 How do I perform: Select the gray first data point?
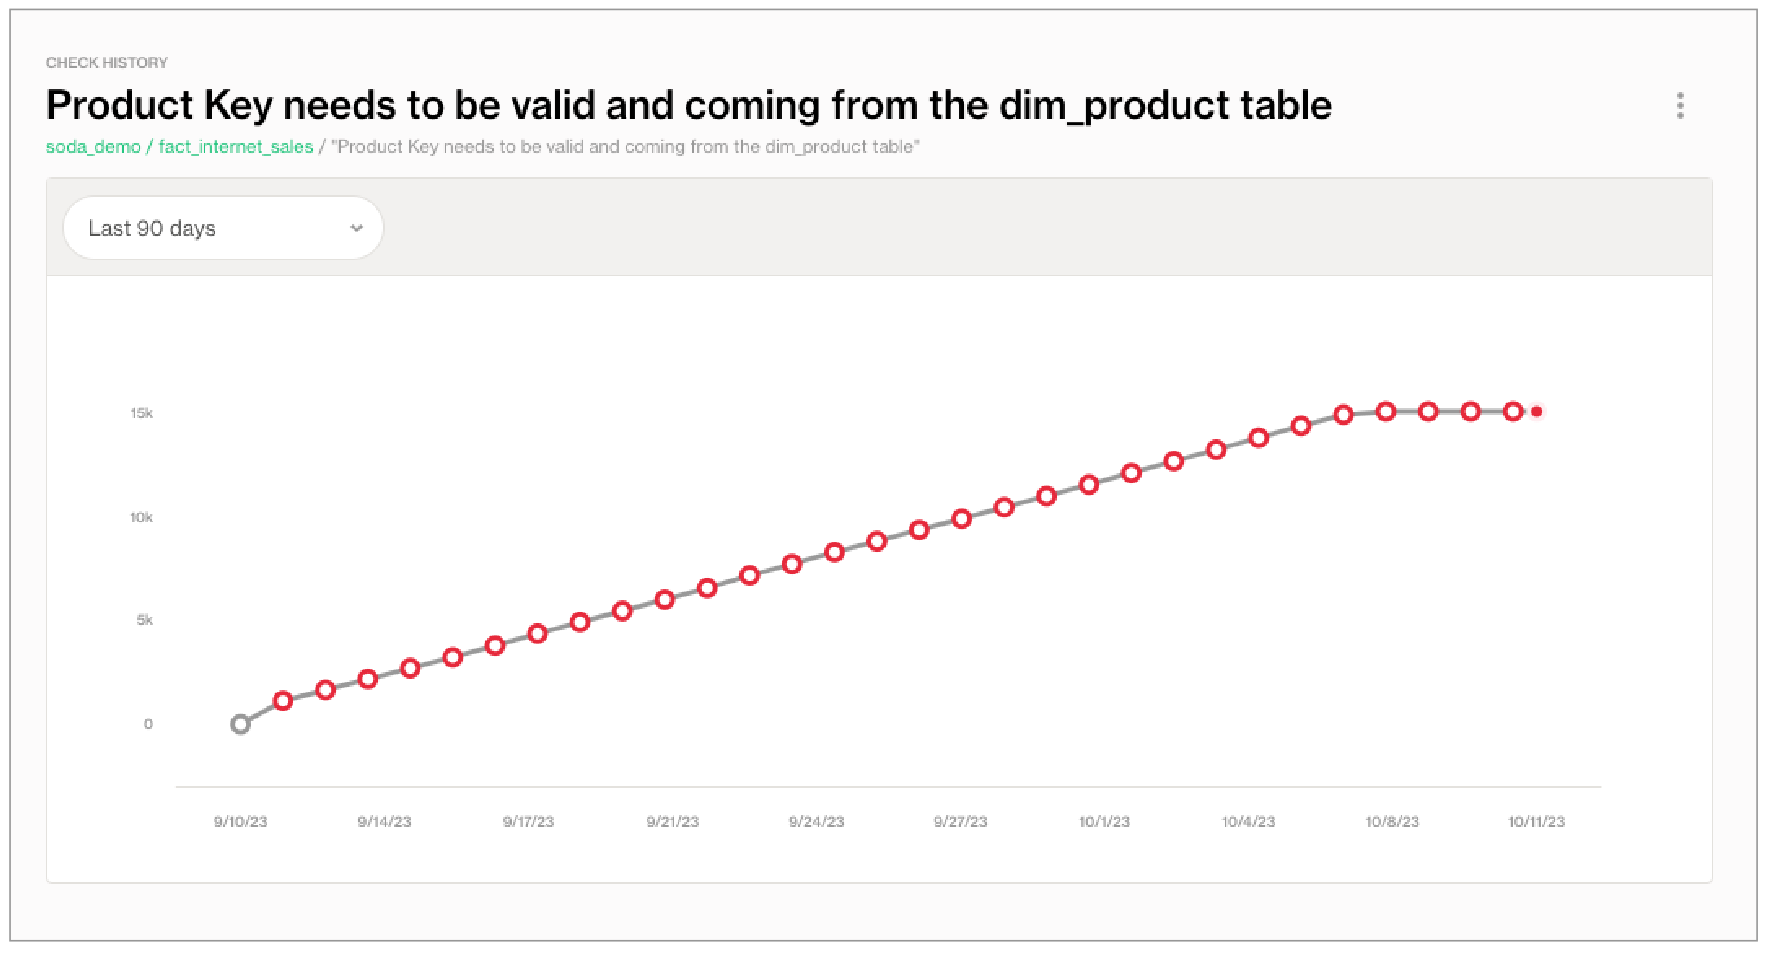pyautogui.click(x=240, y=724)
